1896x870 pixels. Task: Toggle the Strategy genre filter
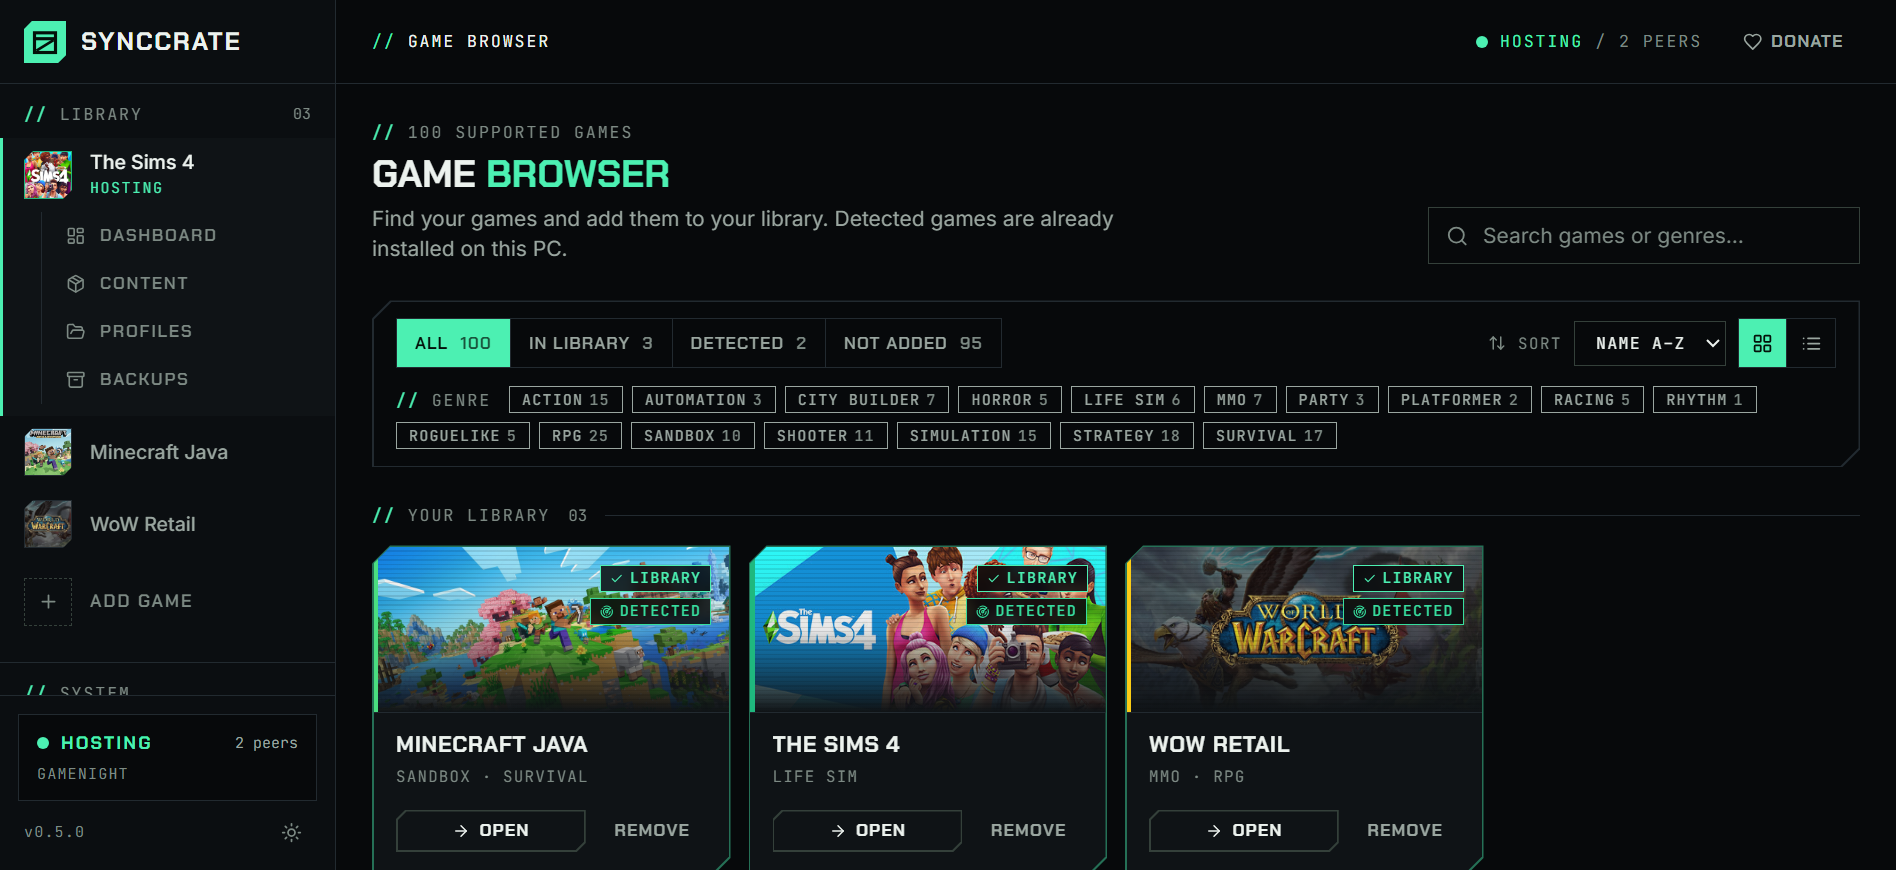[x=1127, y=436]
